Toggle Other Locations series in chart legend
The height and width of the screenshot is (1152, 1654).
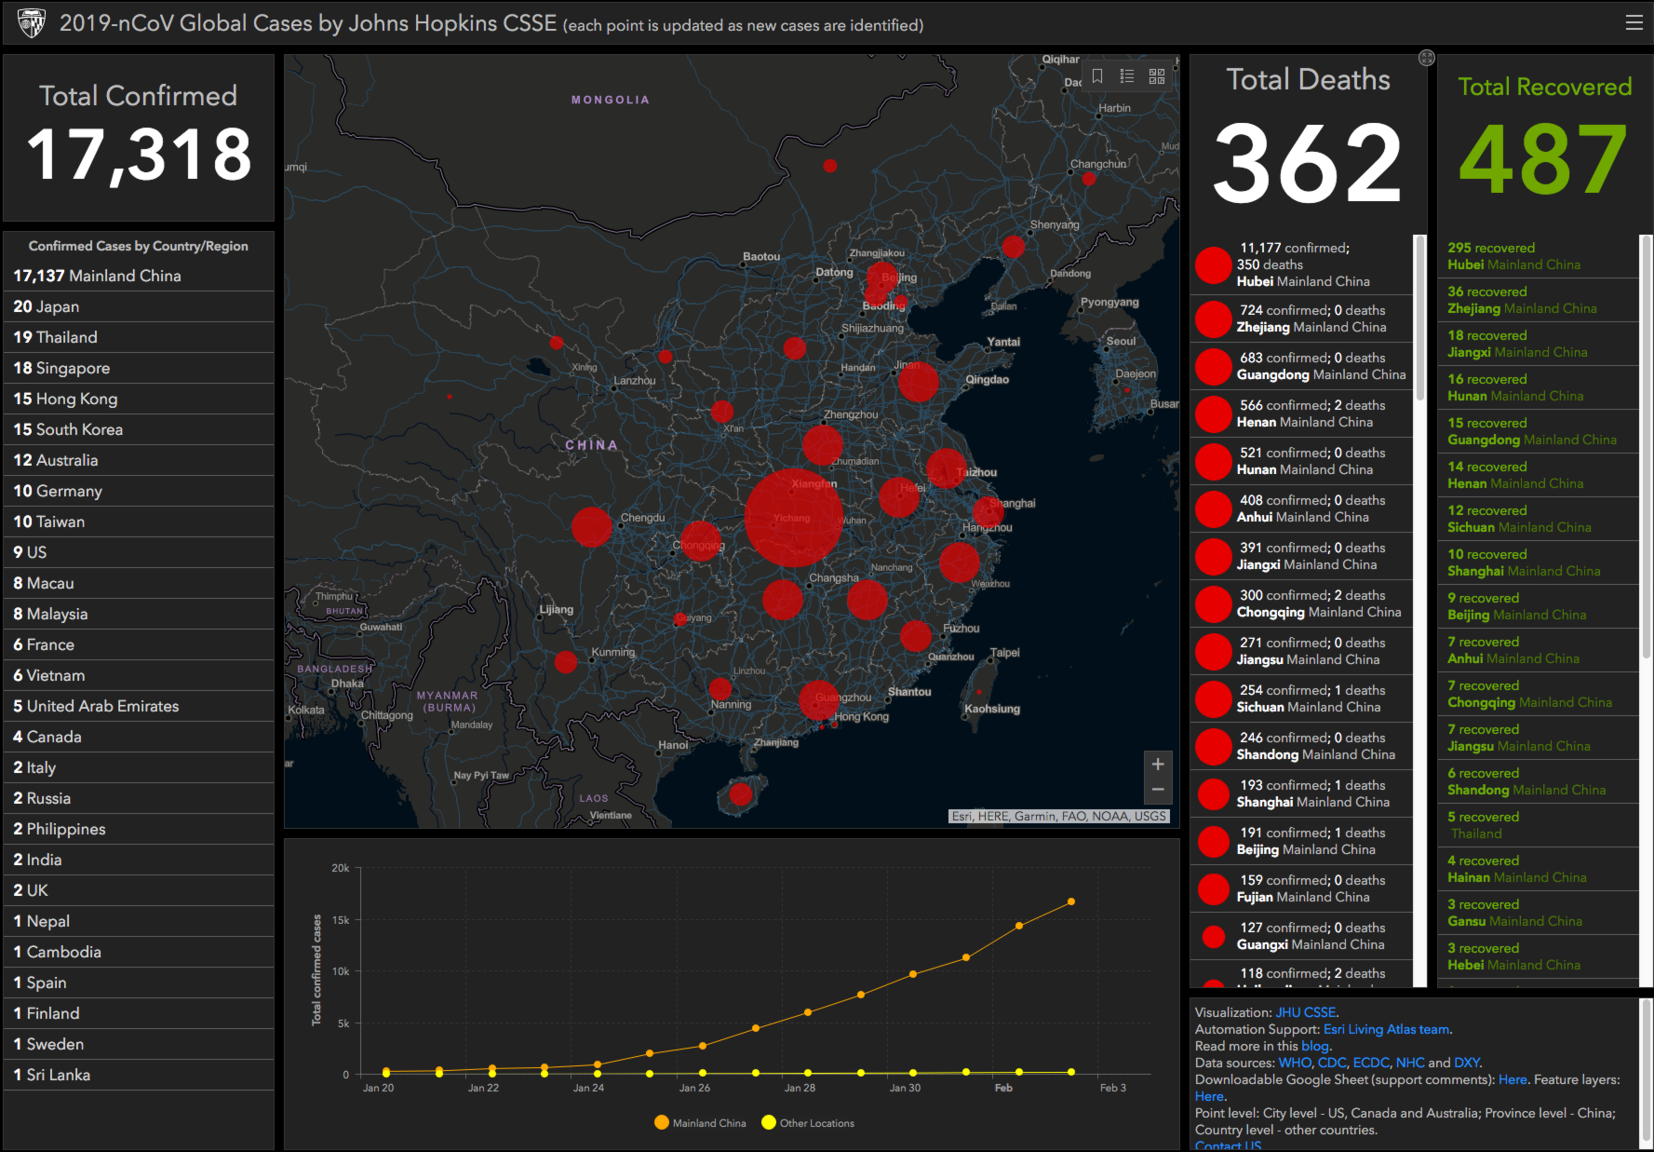click(808, 1123)
